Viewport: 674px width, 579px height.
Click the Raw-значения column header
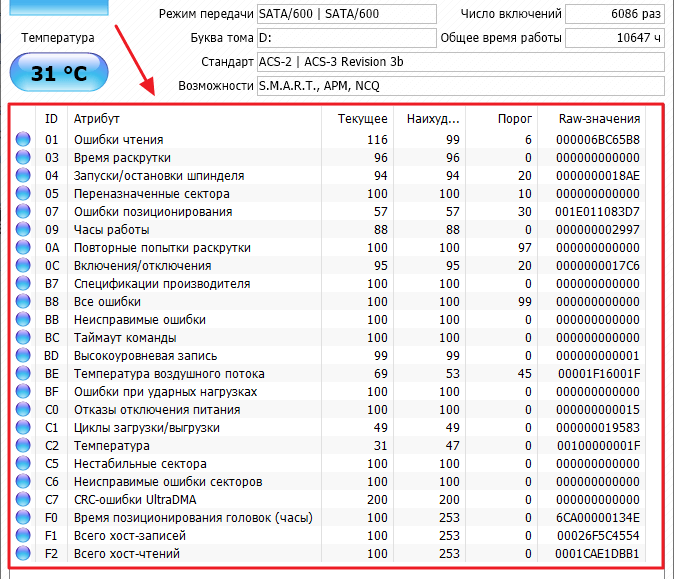tap(599, 119)
